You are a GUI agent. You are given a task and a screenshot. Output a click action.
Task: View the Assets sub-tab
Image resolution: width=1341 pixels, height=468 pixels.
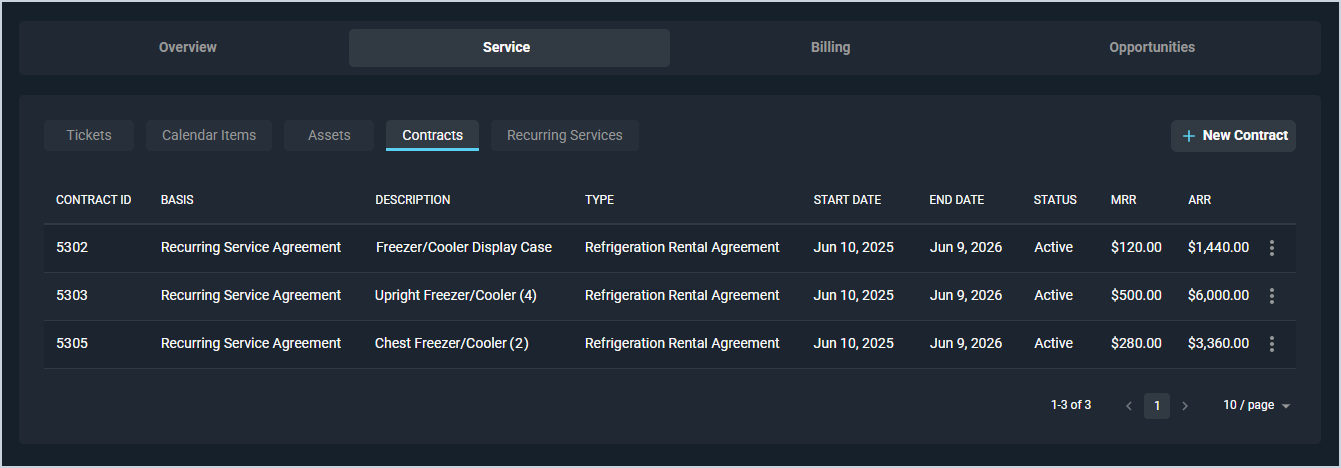coord(329,136)
